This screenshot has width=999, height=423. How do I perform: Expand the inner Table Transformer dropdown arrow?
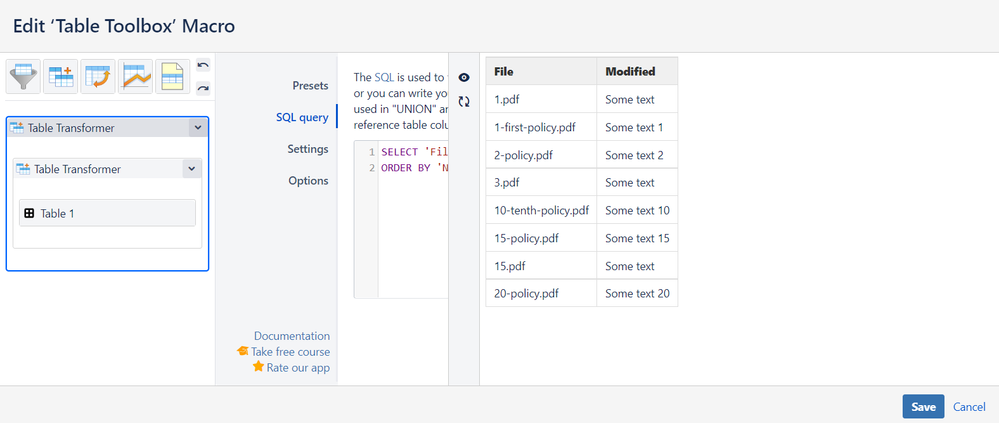coord(190,169)
